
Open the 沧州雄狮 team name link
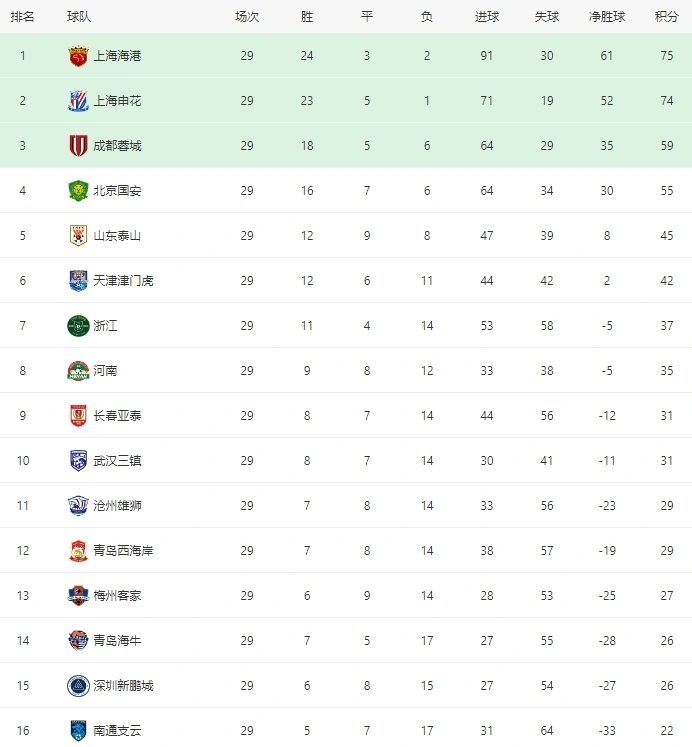pyautogui.click(x=117, y=505)
